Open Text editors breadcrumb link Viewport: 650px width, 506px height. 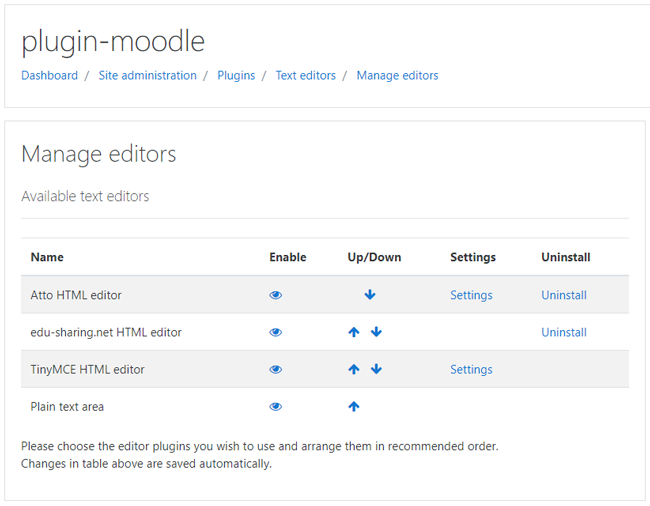pos(305,75)
